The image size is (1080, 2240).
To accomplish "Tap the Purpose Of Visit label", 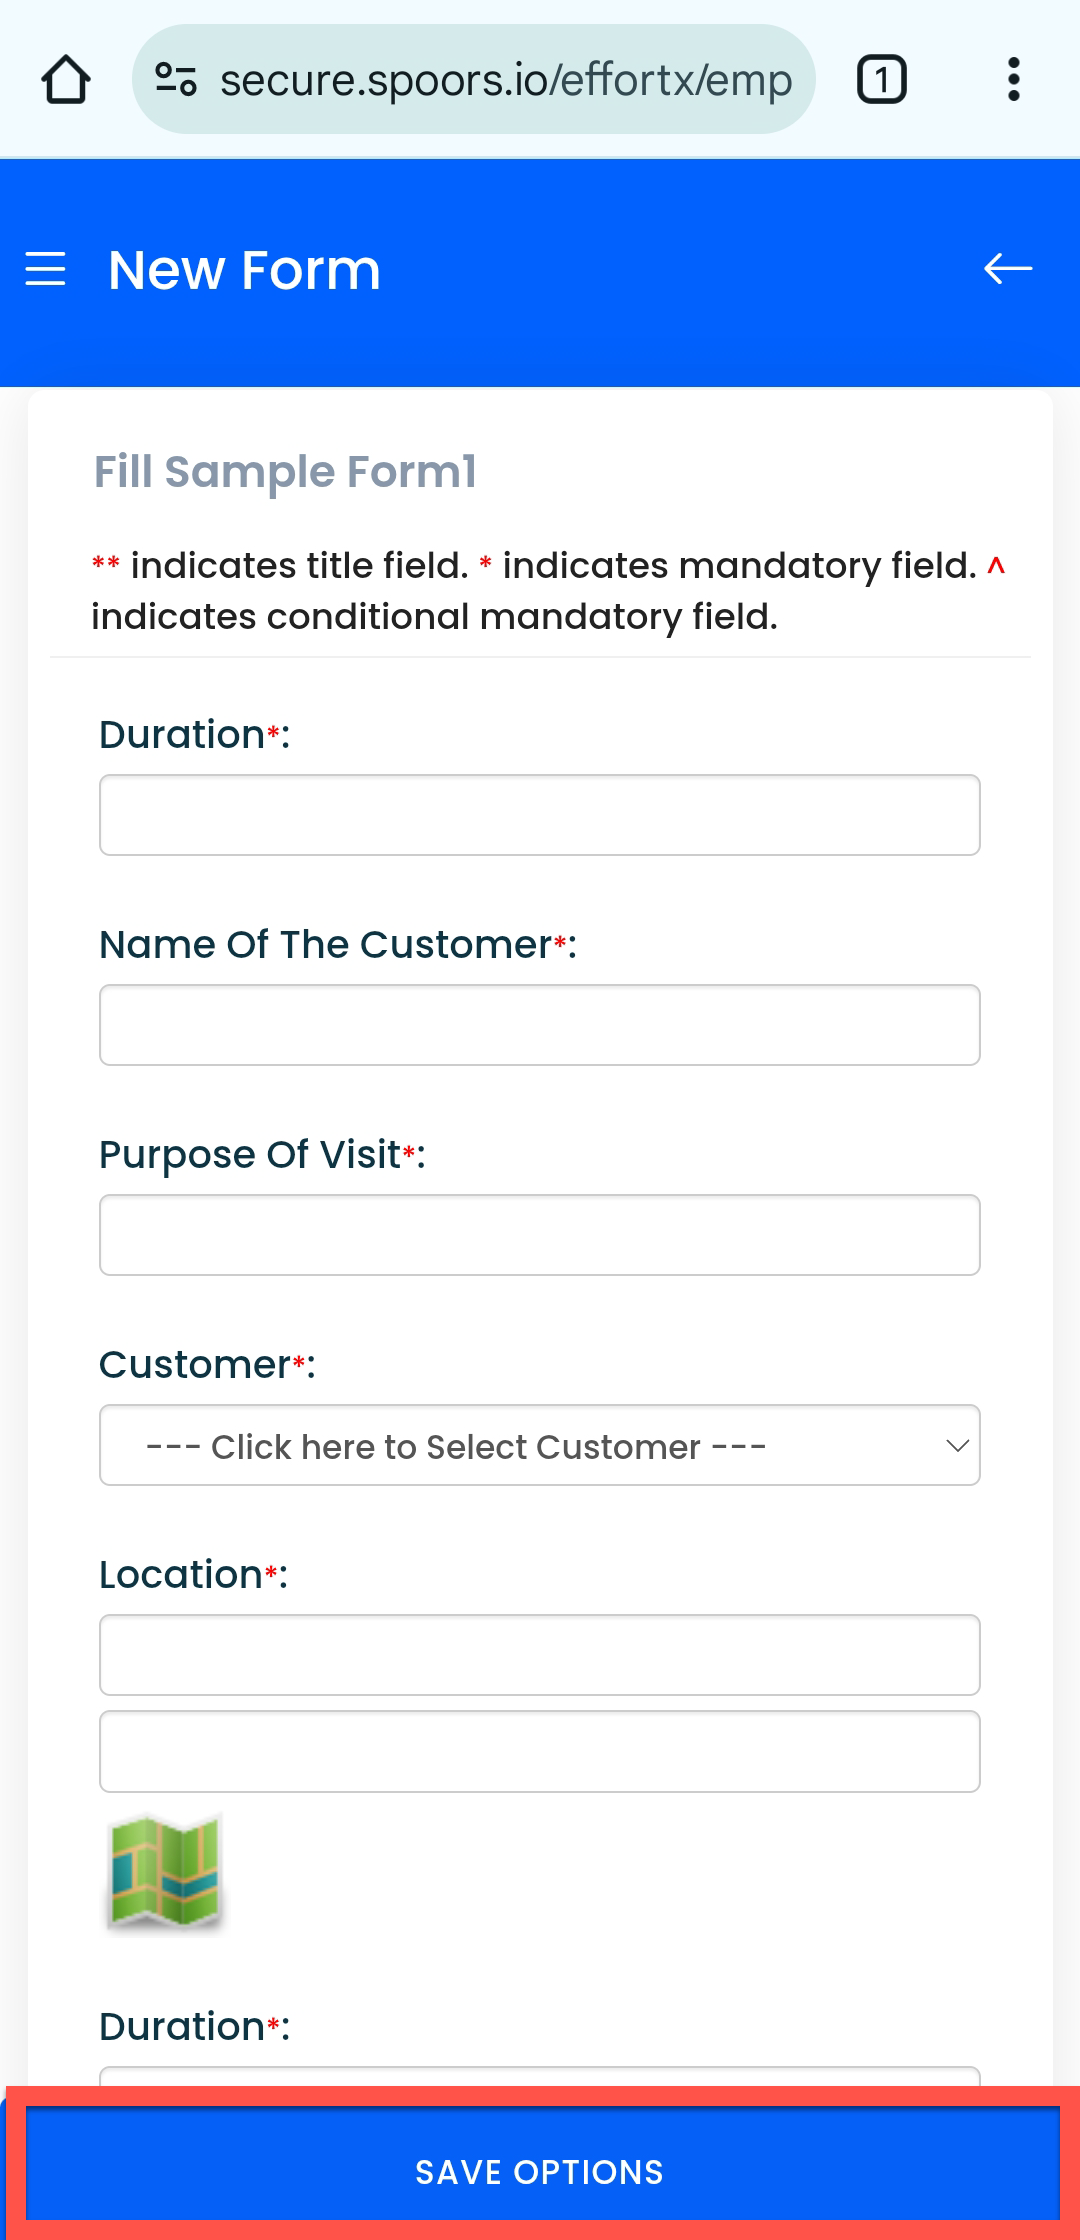I will [250, 1155].
